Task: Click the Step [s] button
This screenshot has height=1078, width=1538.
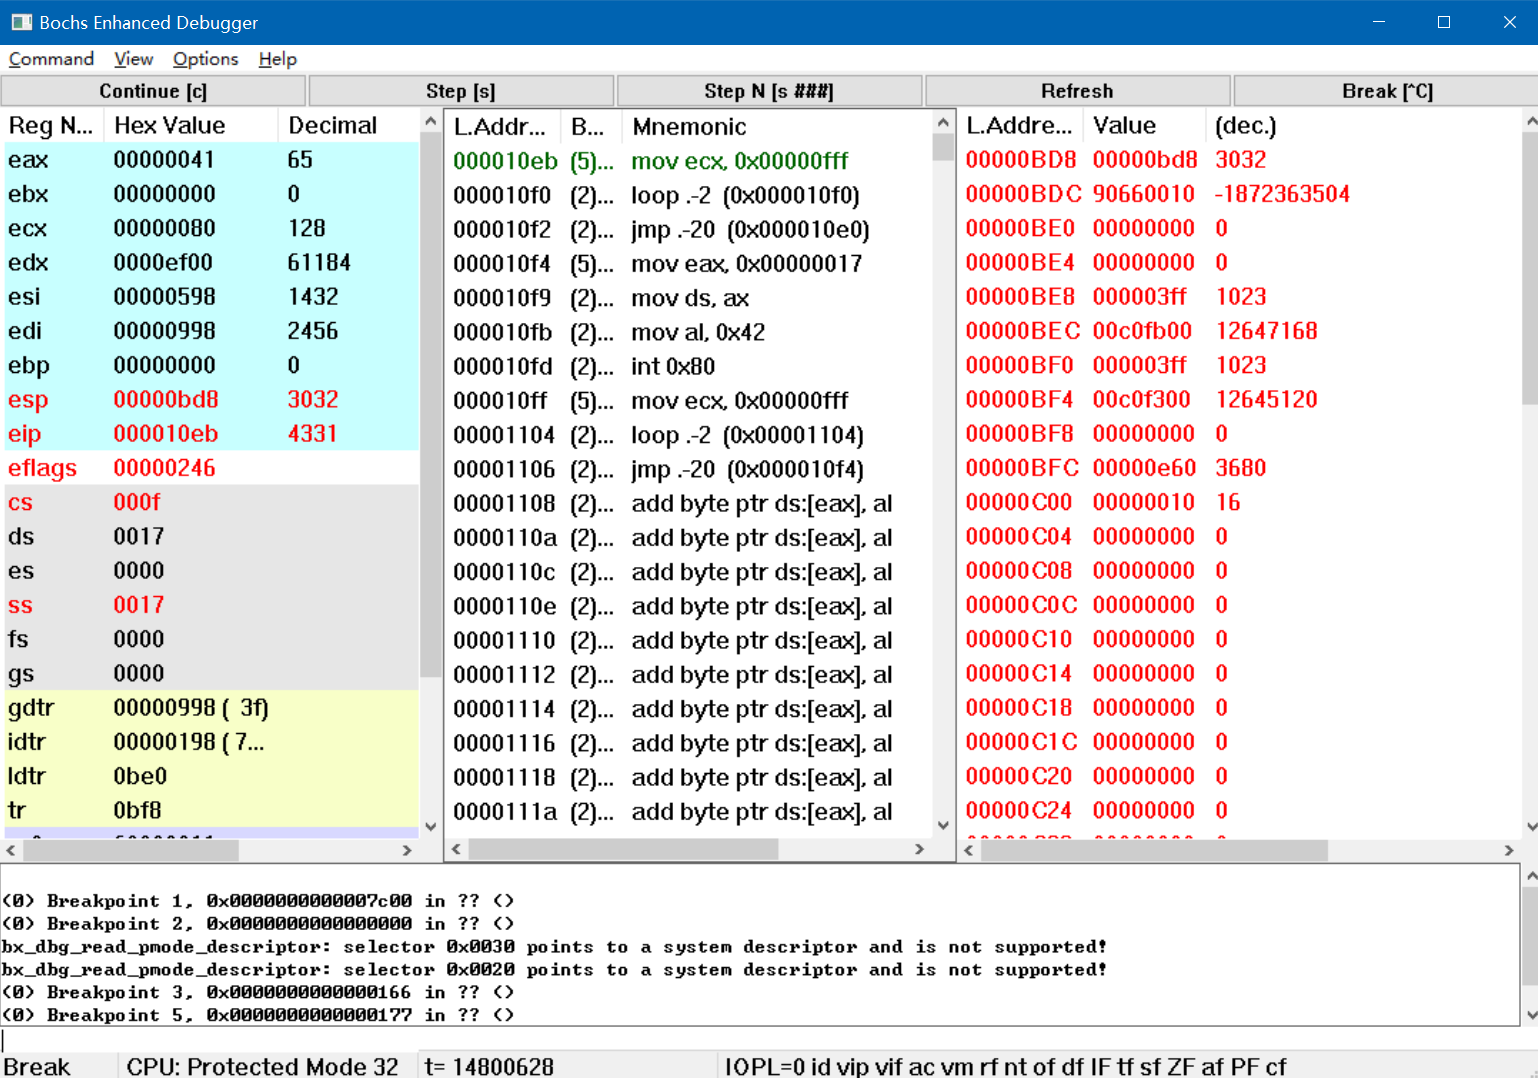Action: click(x=461, y=91)
